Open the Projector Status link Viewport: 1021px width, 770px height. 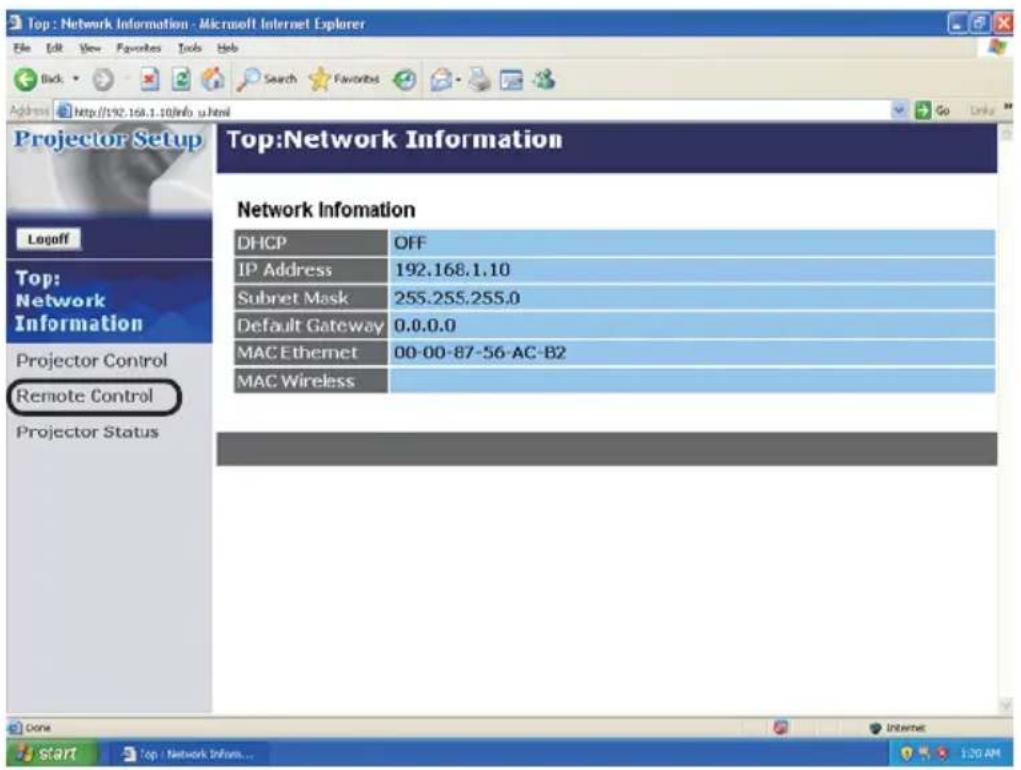click(x=87, y=432)
